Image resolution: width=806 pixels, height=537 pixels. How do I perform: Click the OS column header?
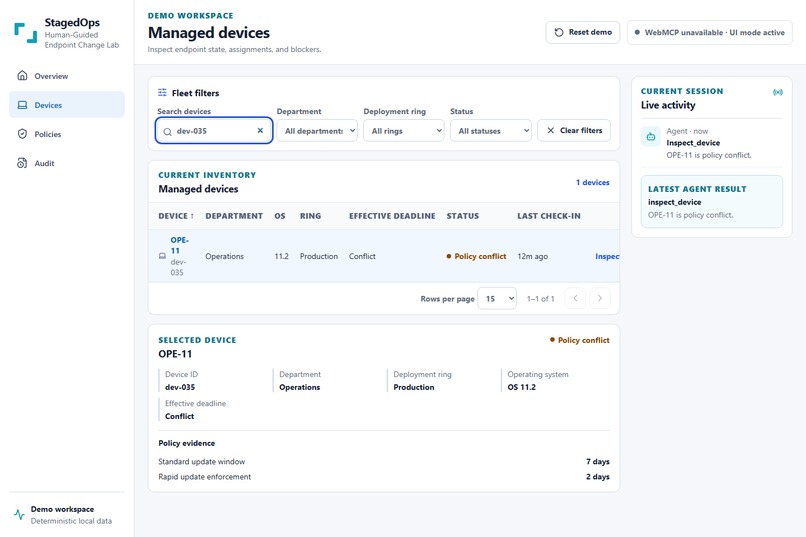pos(280,216)
